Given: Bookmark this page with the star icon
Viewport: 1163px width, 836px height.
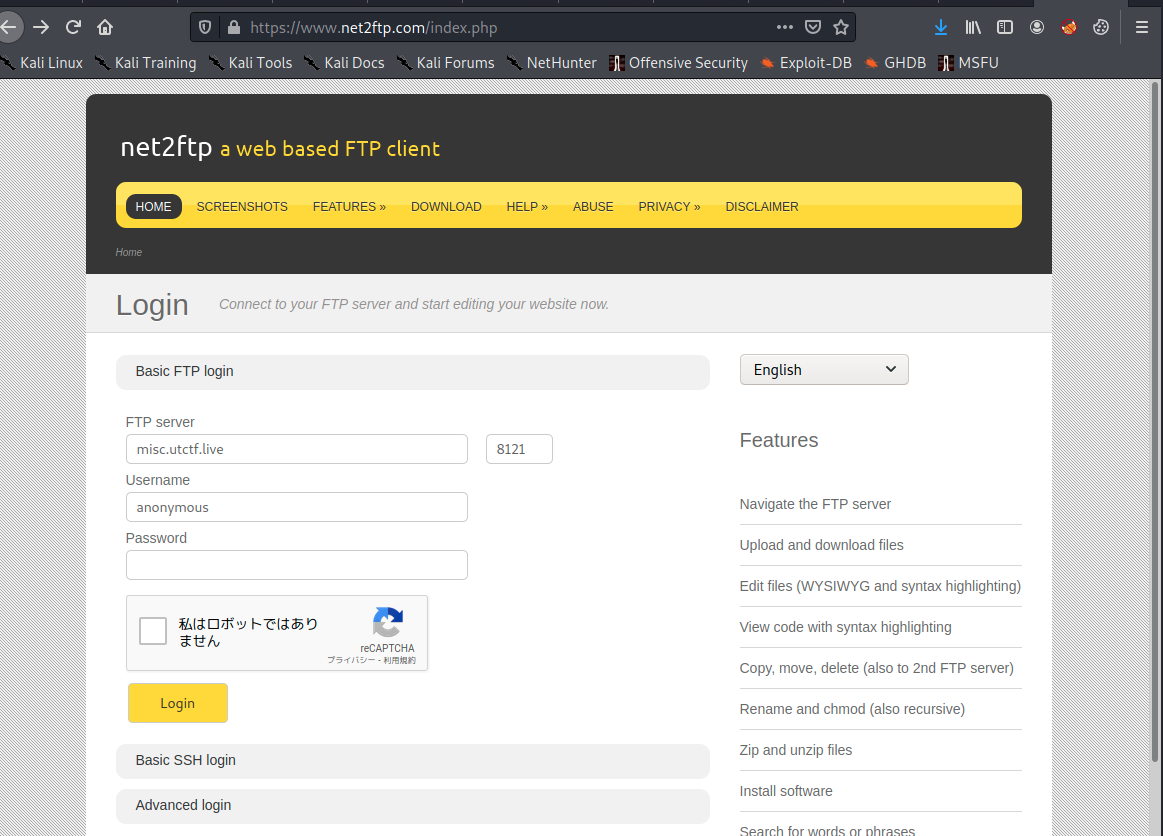Looking at the screenshot, I should tap(840, 27).
